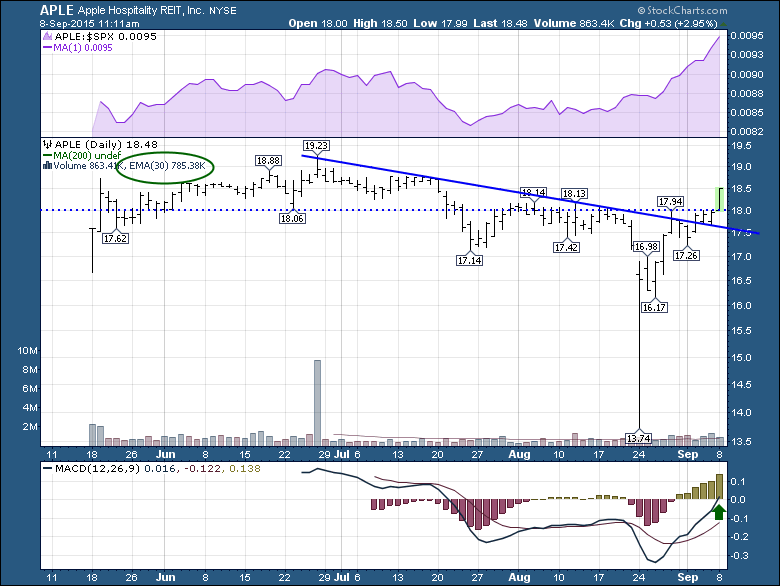Click the APLE ticker symbol in the header
This screenshot has height=586, width=780.
[x=57, y=10]
